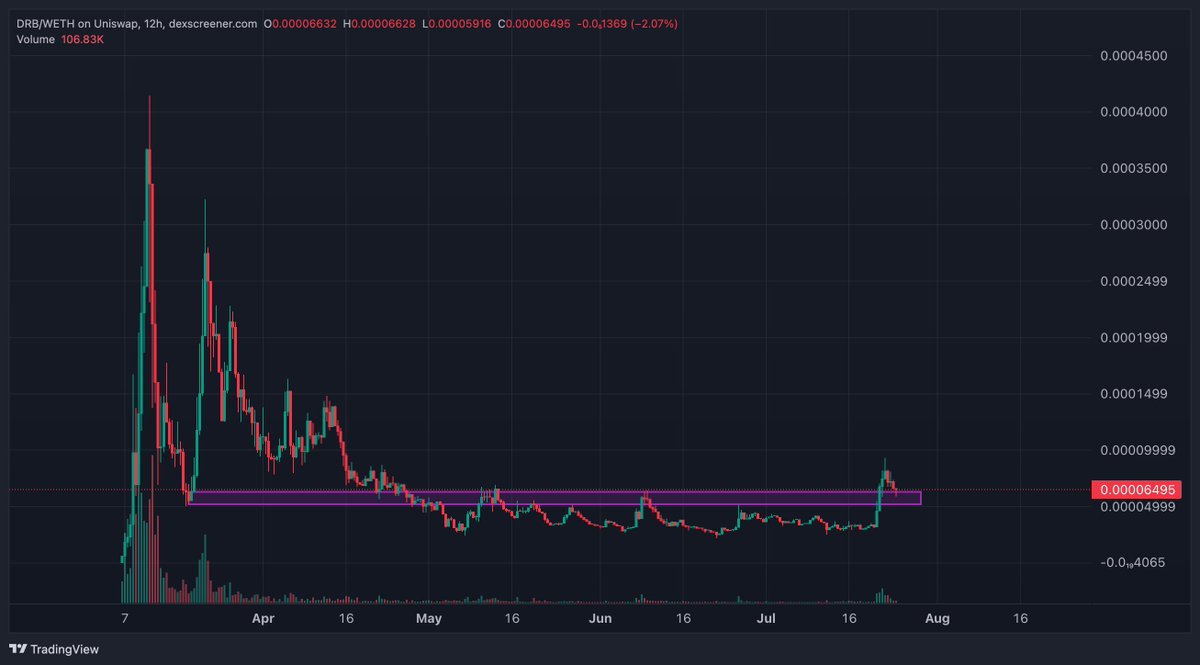Click the 0.0002499 price axis label
The image size is (1200, 665).
pos(1133,281)
